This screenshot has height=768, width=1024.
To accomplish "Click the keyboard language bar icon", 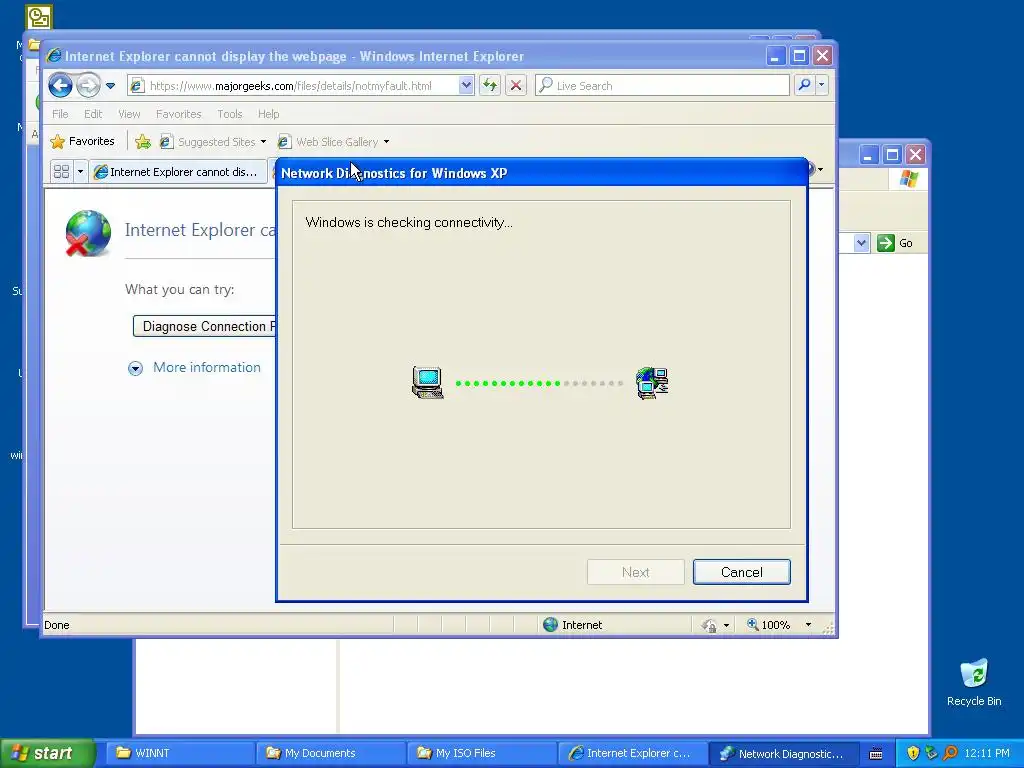I will coord(876,754).
